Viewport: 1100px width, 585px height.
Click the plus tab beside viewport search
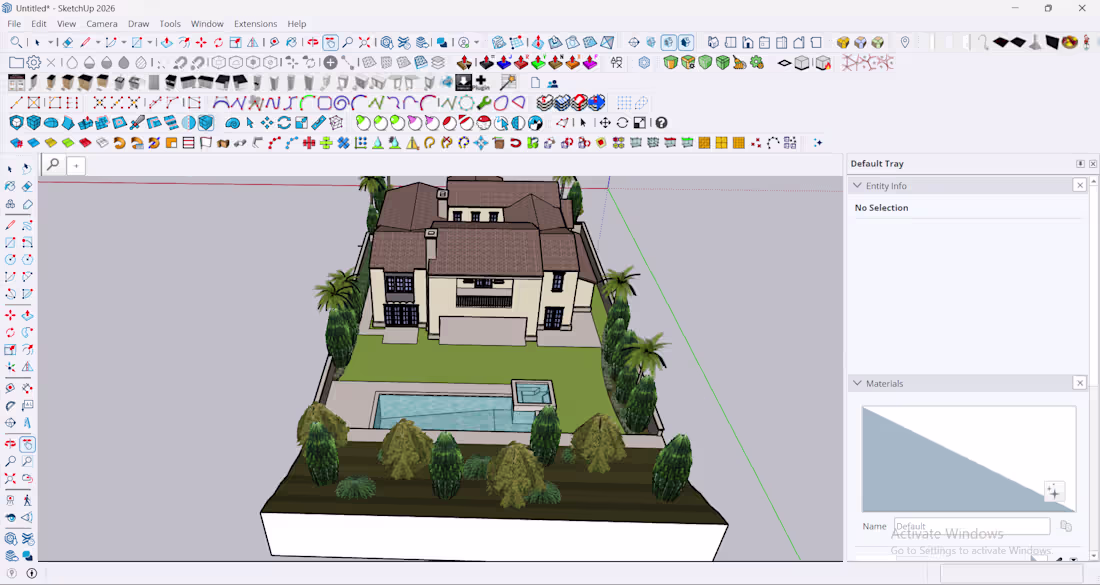76,166
